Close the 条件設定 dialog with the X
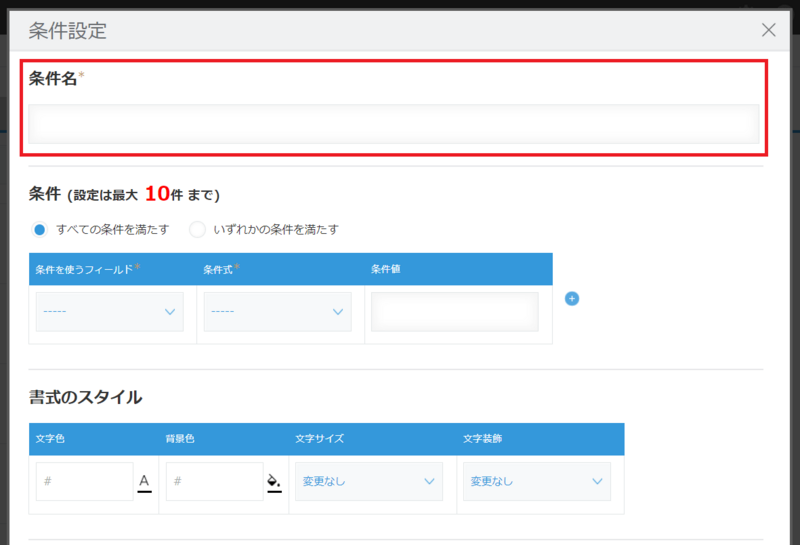The image size is (800, 545). pos(768,30)
